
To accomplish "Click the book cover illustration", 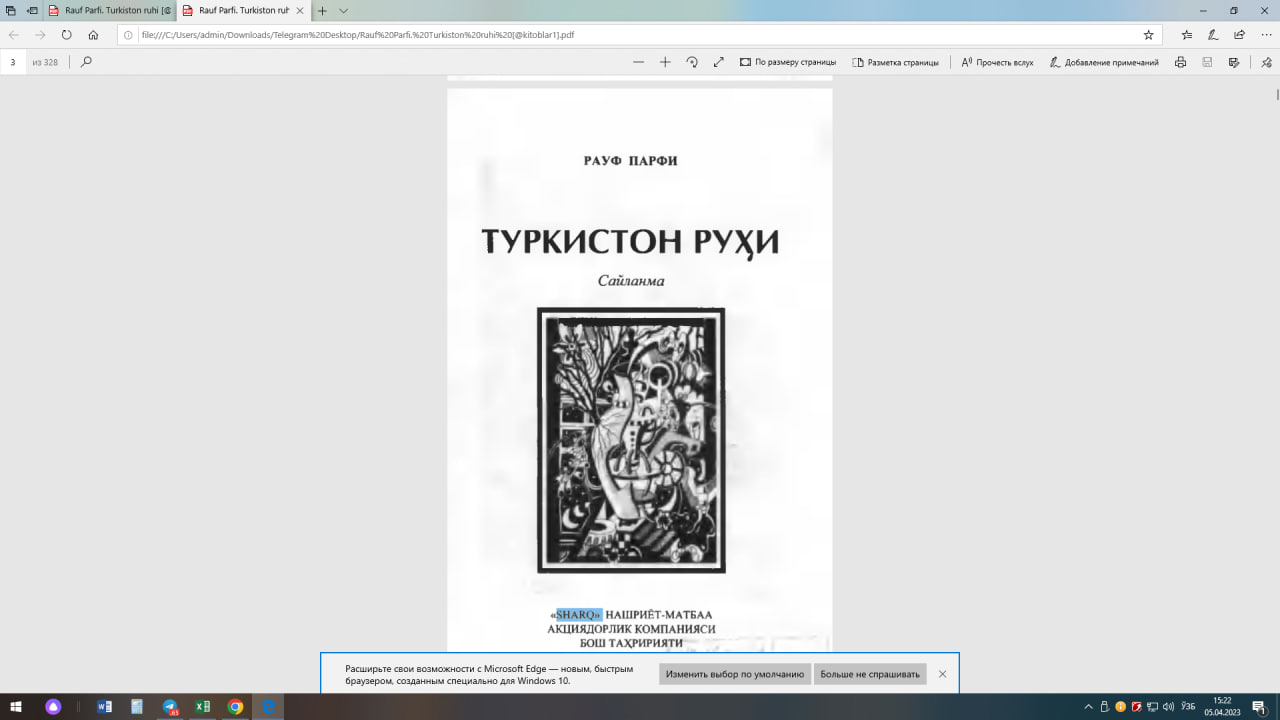I will point(631,440).
